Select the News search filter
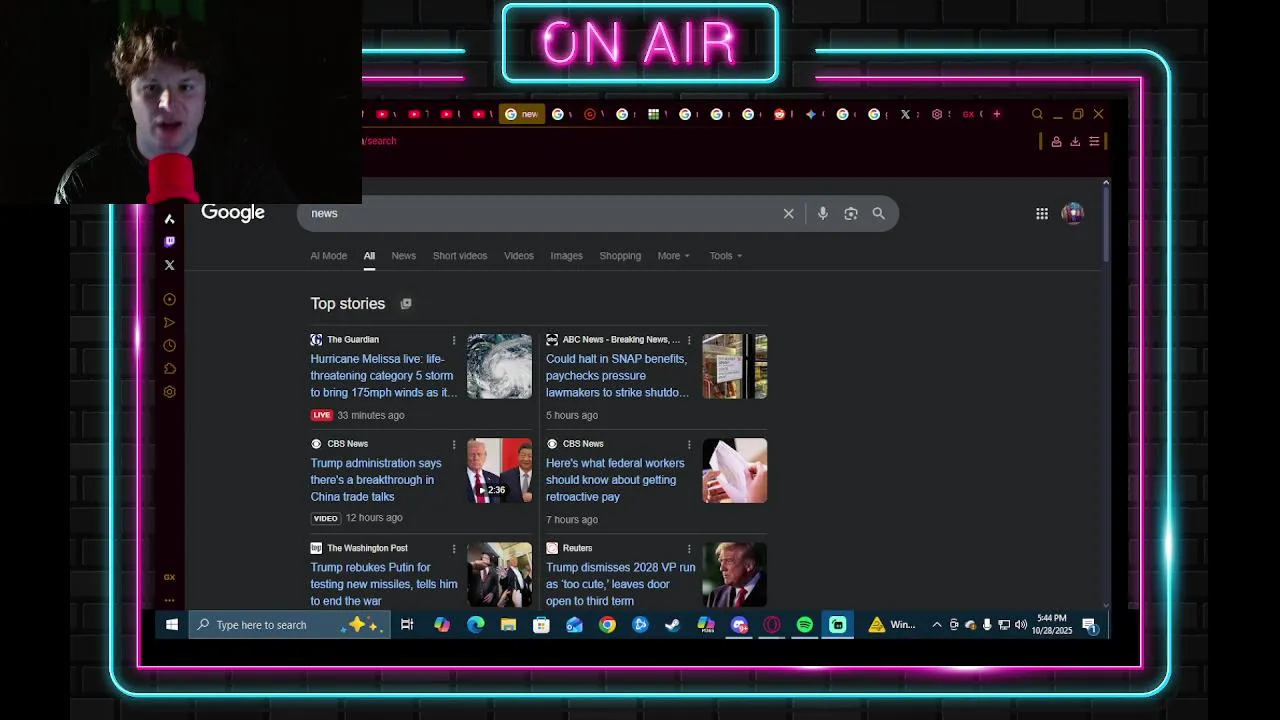The height and width of the screenshot is (720, 1280). click(403, 256)
